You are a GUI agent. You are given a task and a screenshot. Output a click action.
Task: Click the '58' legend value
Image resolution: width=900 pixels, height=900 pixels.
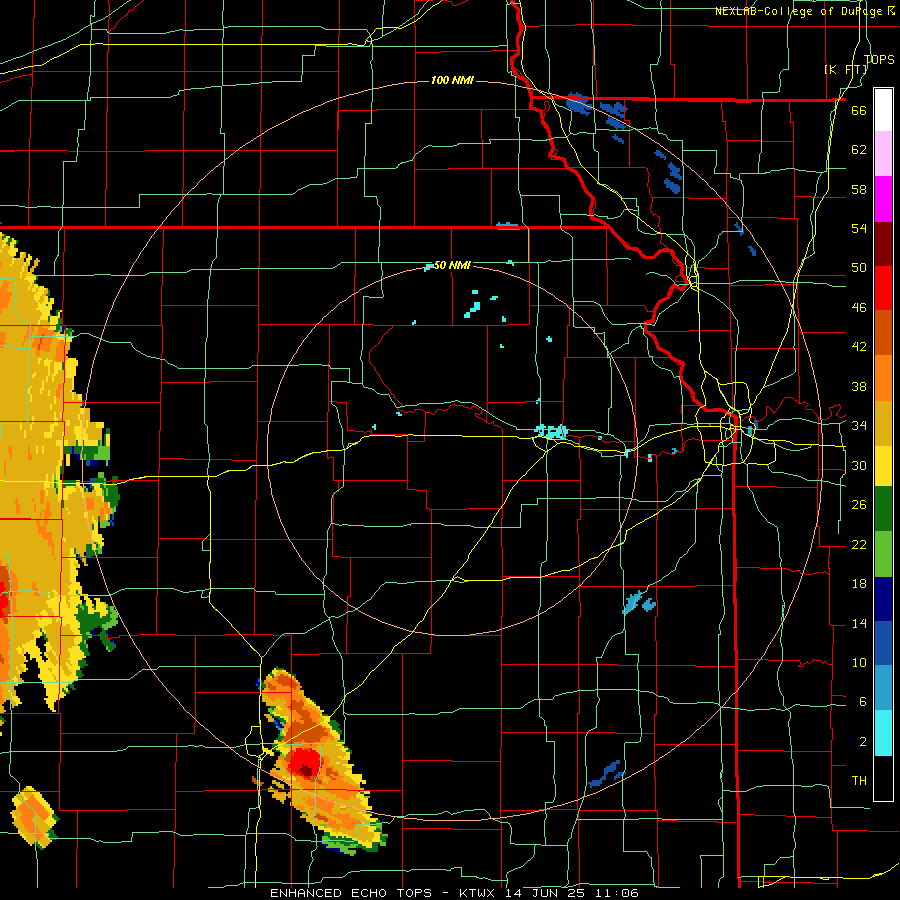[859, 189]
